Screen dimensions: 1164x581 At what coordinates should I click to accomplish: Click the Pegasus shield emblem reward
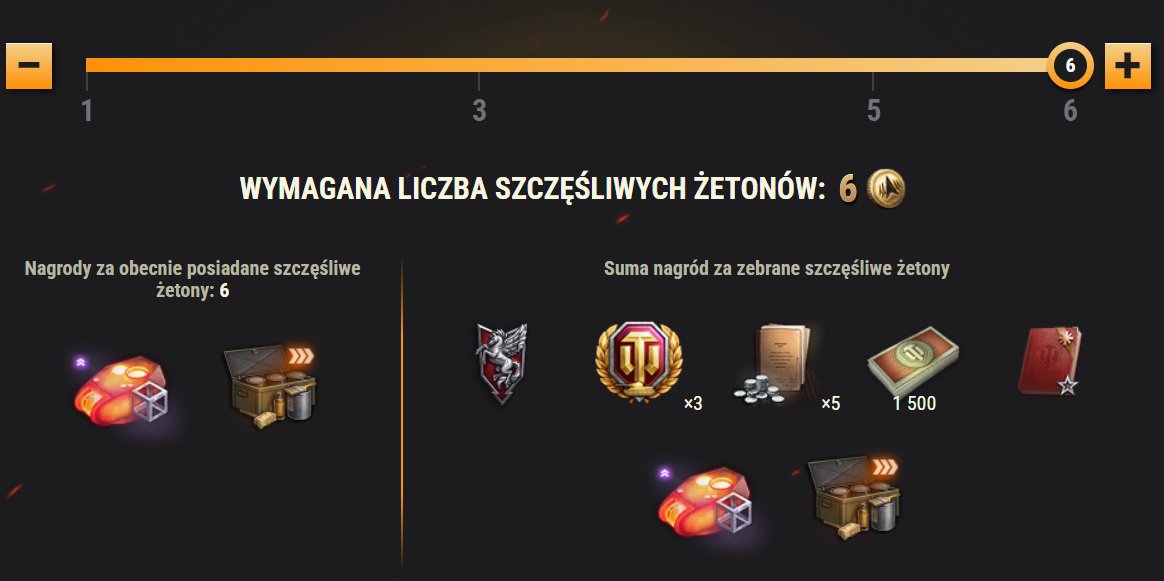(x=502, y=363)
